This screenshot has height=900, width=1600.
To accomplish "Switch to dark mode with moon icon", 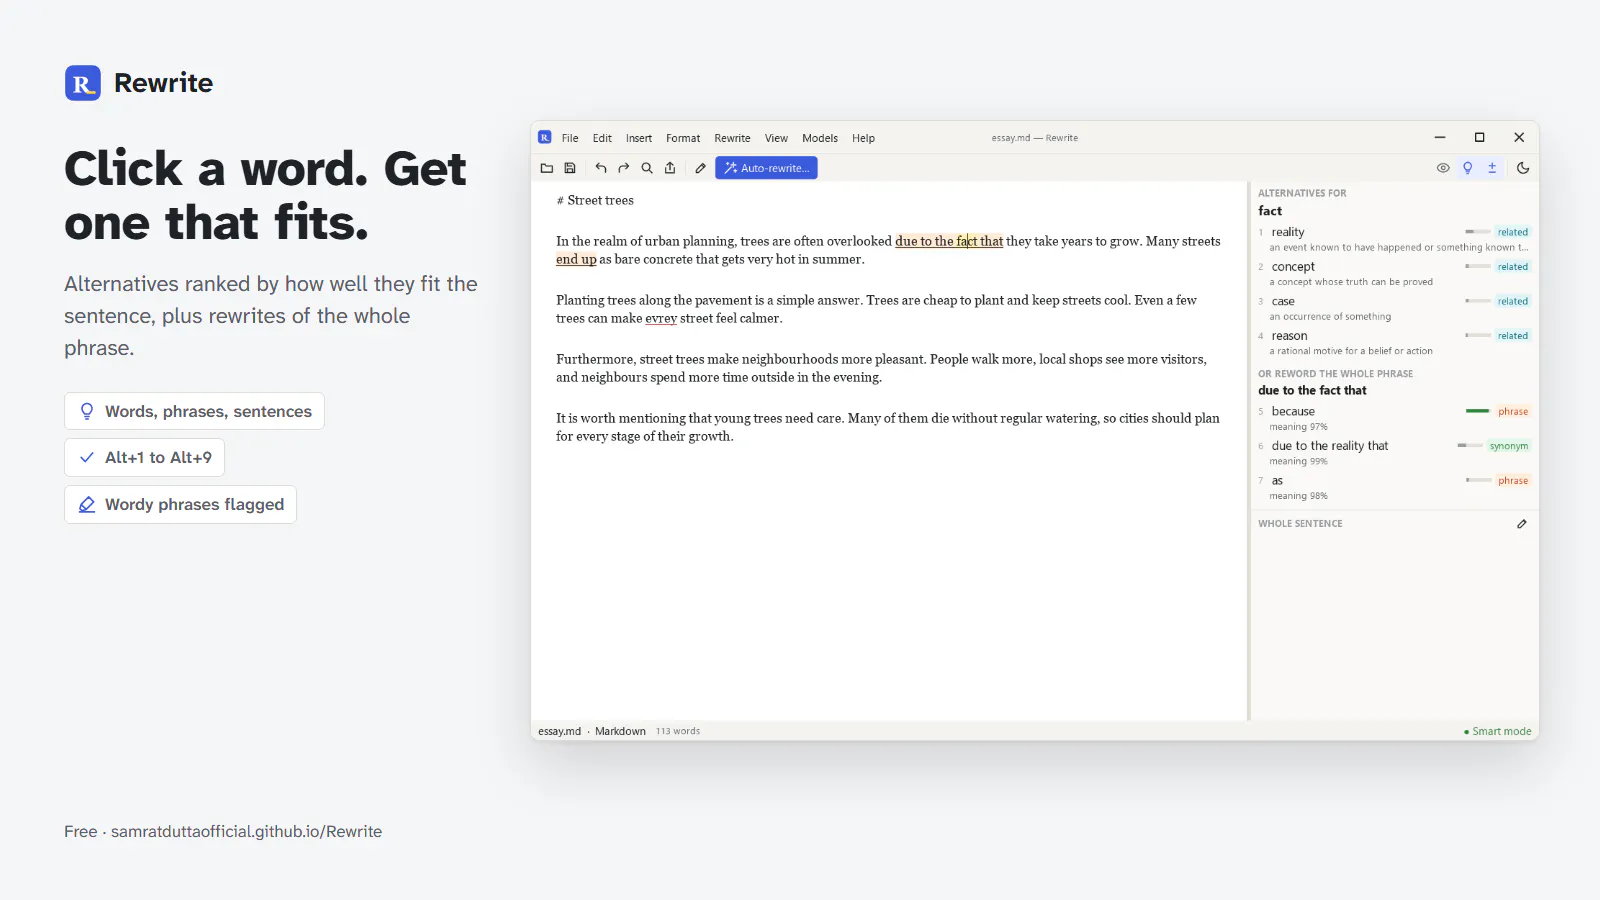I will pos(1523,168).
